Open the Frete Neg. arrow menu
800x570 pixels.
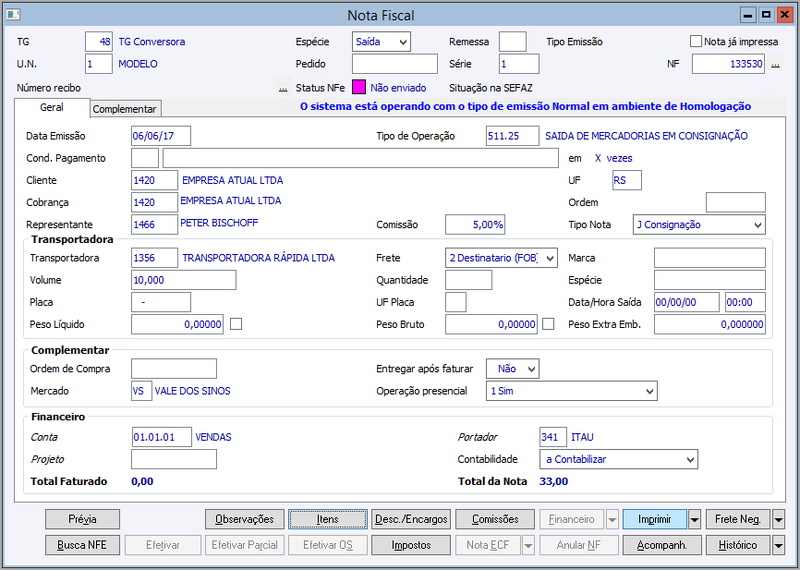click(x=778, y=519)
